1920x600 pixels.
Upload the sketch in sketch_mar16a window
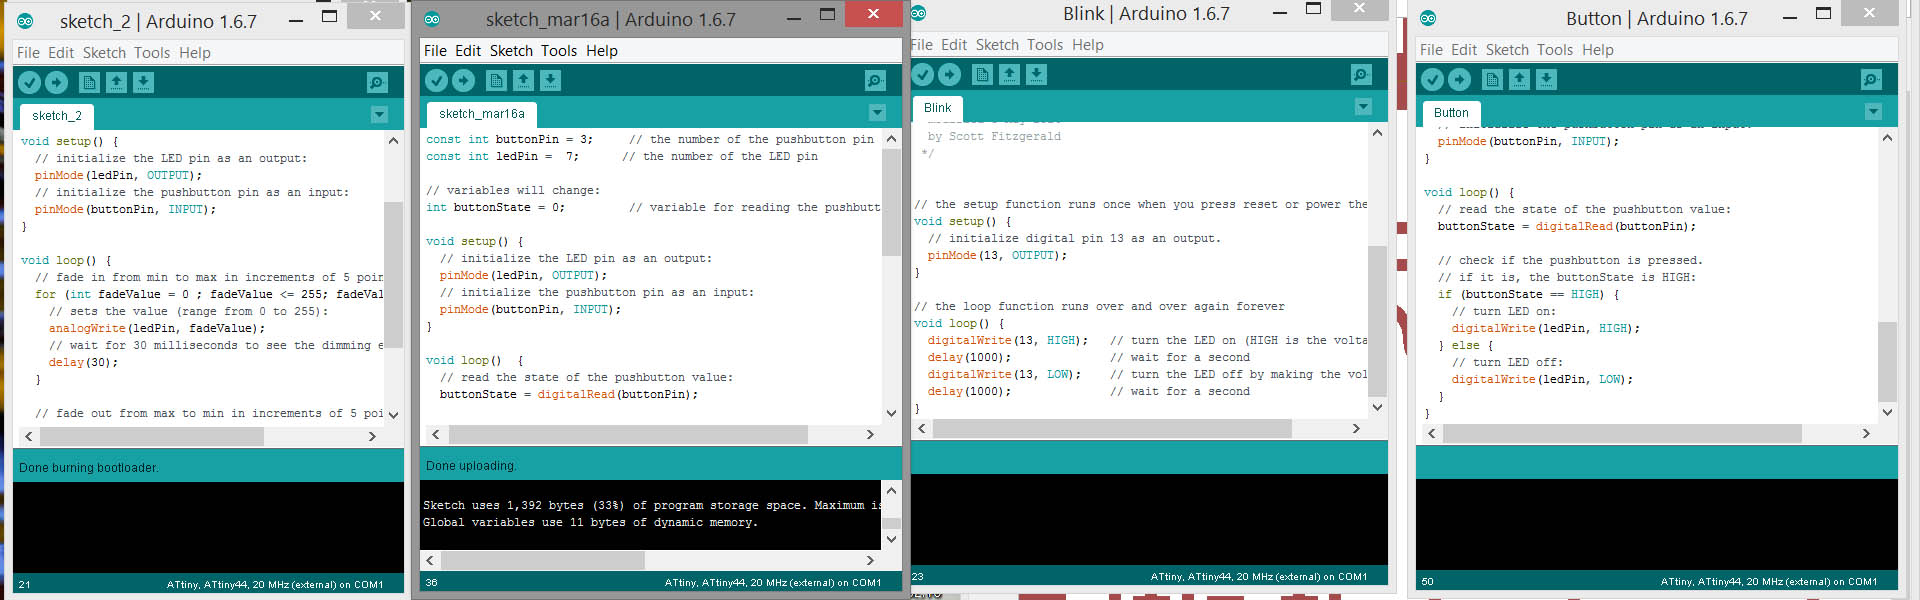(x=464, y=80)
